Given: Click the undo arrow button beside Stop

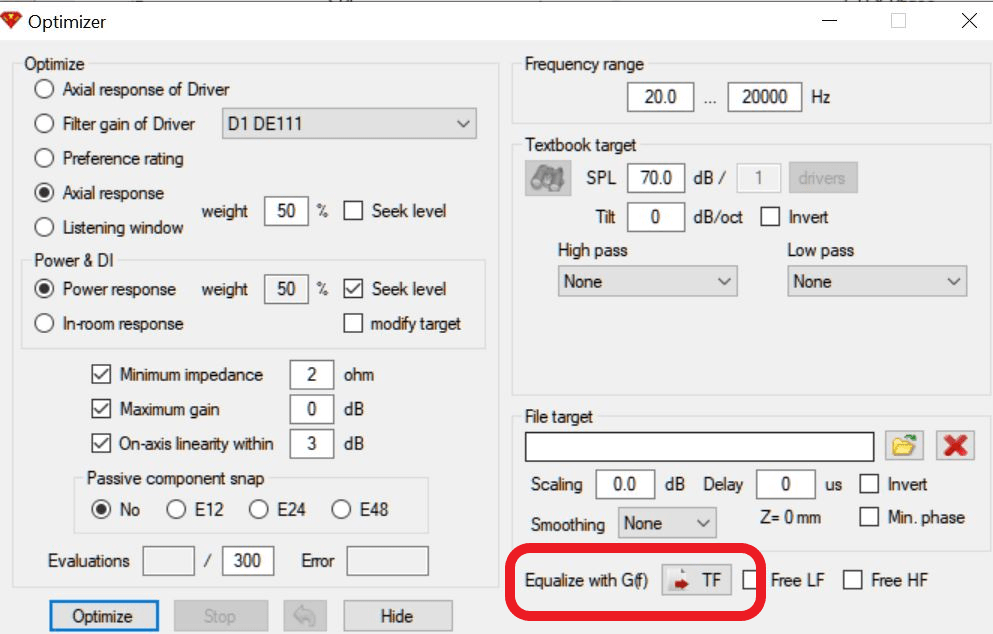Looking at the screenshot, I should (x=305, y=616).
